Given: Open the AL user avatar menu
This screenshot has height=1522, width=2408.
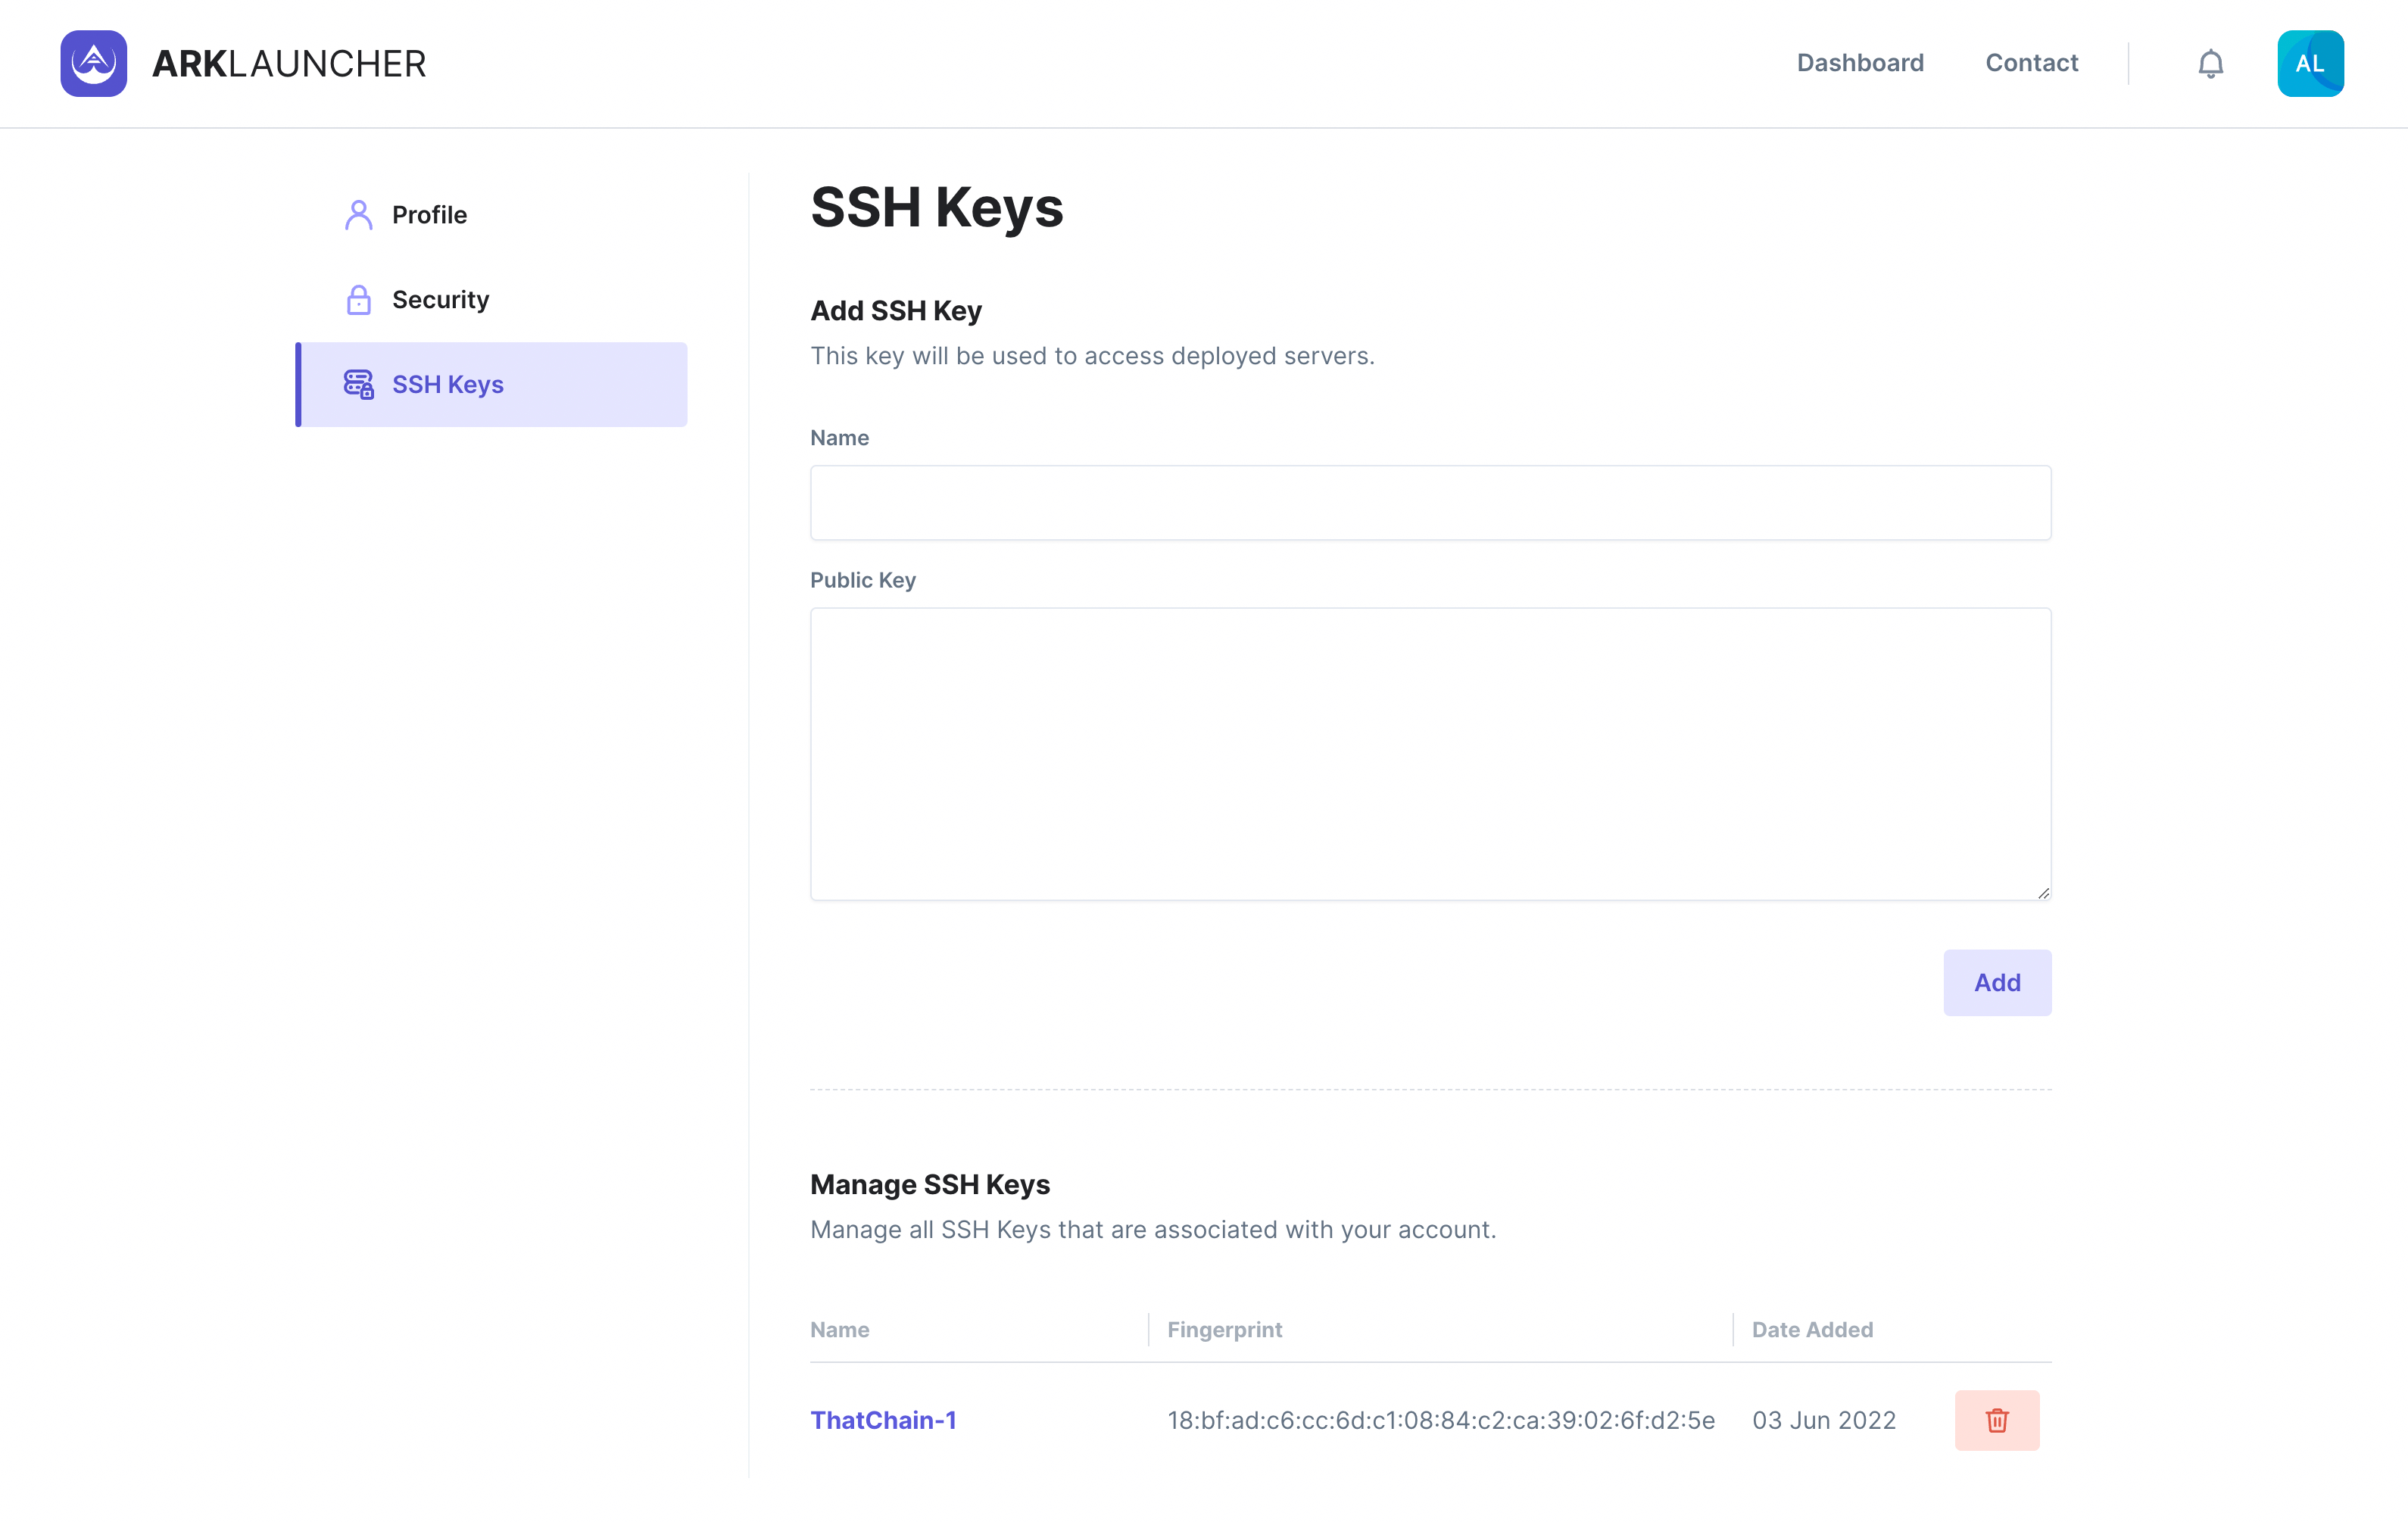Looking at the screenshot, I should pos(2310,64).
